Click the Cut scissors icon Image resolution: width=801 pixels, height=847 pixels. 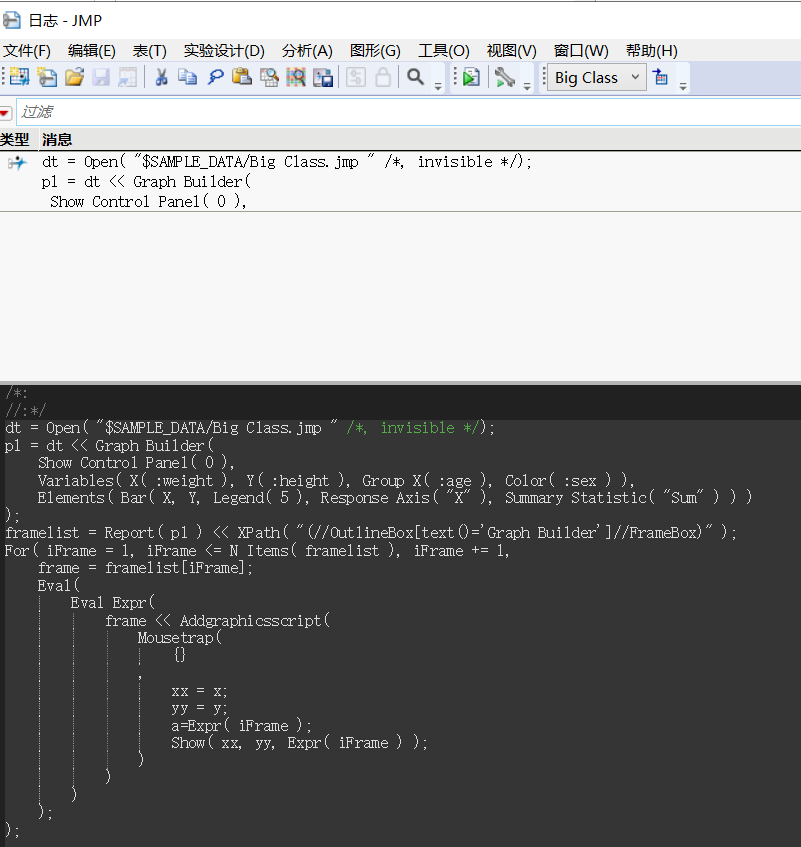click(x=161, y=77)
